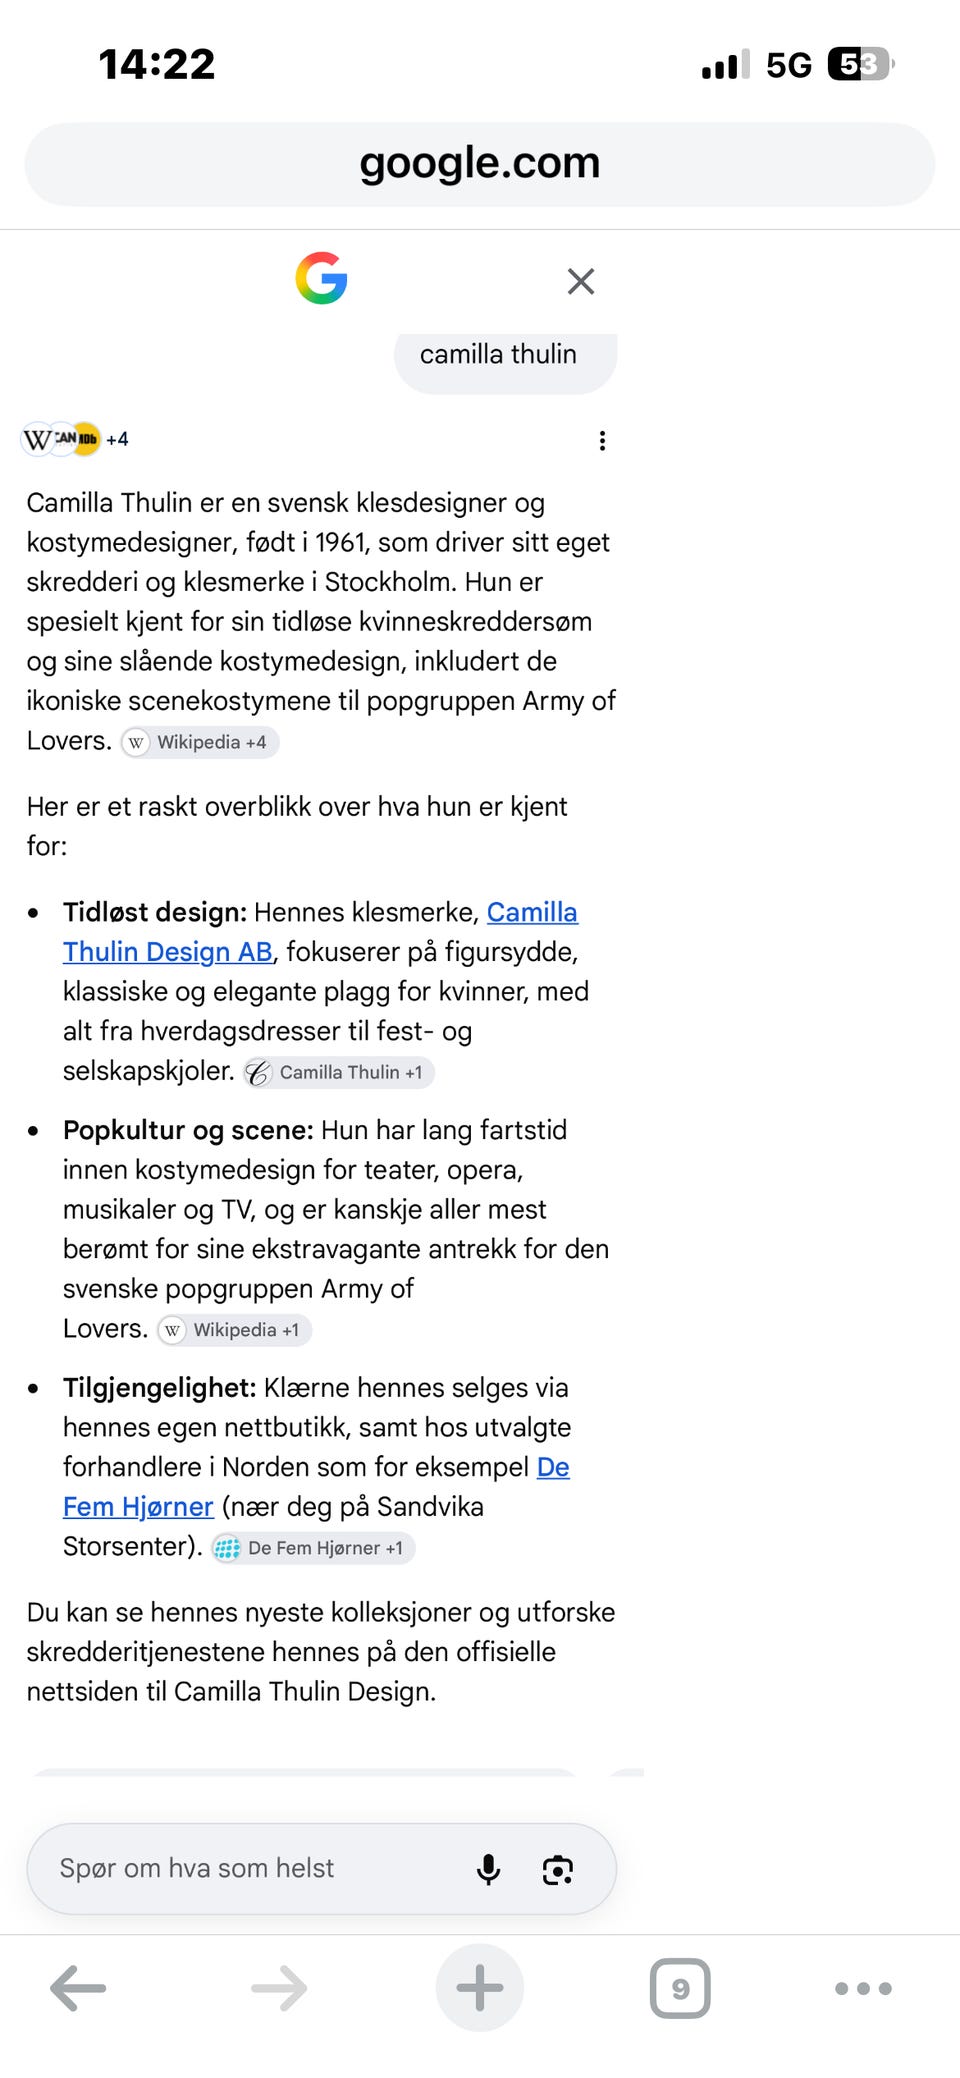Open the browser three-dots menu
The height and width of the screenshot is (2078, 960).
[x=863, y=1988]
